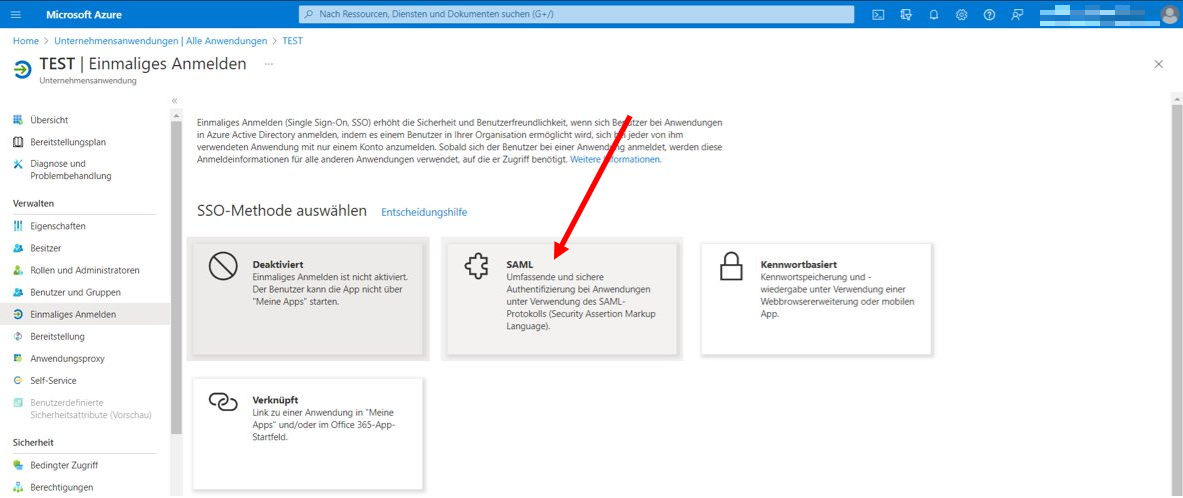Select the SAML sign-on method card
This screenshot has width=1183, height=498.
point(562,299)
